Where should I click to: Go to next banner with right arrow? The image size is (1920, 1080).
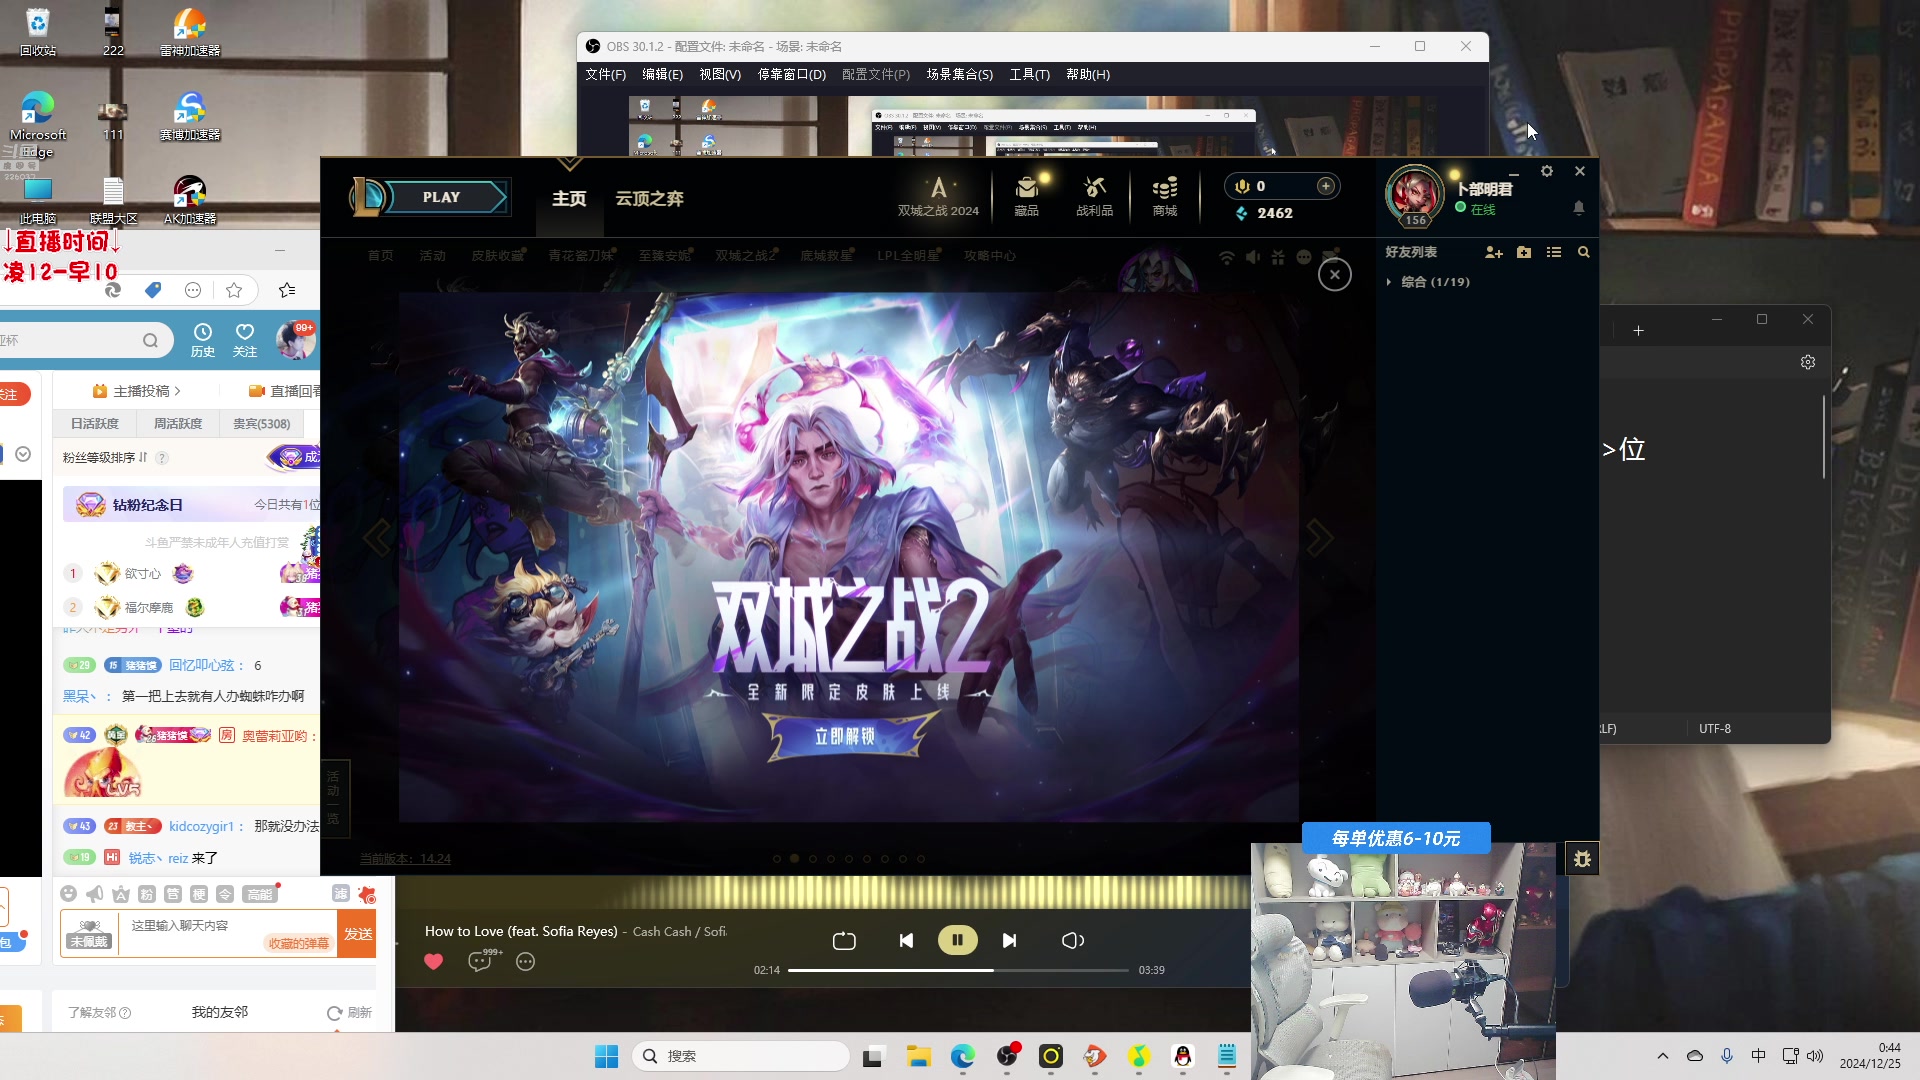pyautogui.click(x=1319, y=538)
